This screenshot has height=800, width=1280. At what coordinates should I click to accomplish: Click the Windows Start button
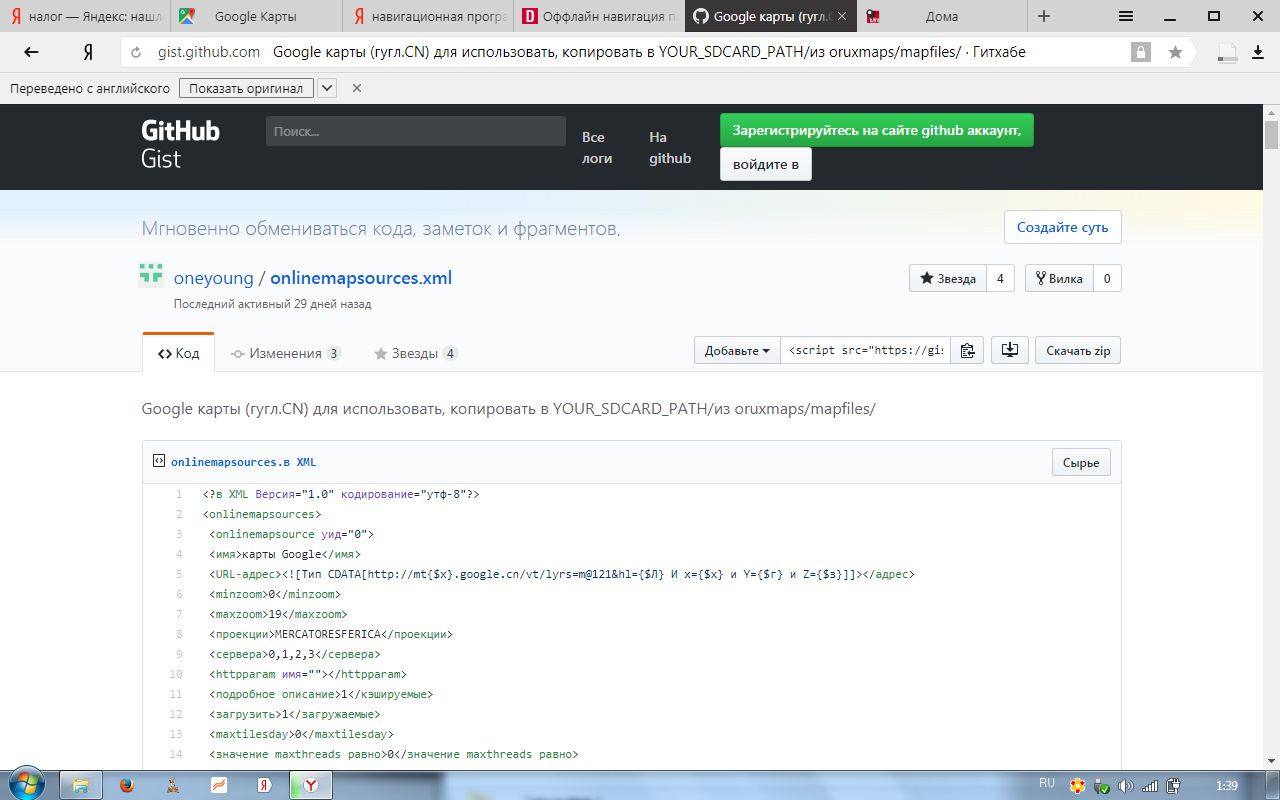25,783
